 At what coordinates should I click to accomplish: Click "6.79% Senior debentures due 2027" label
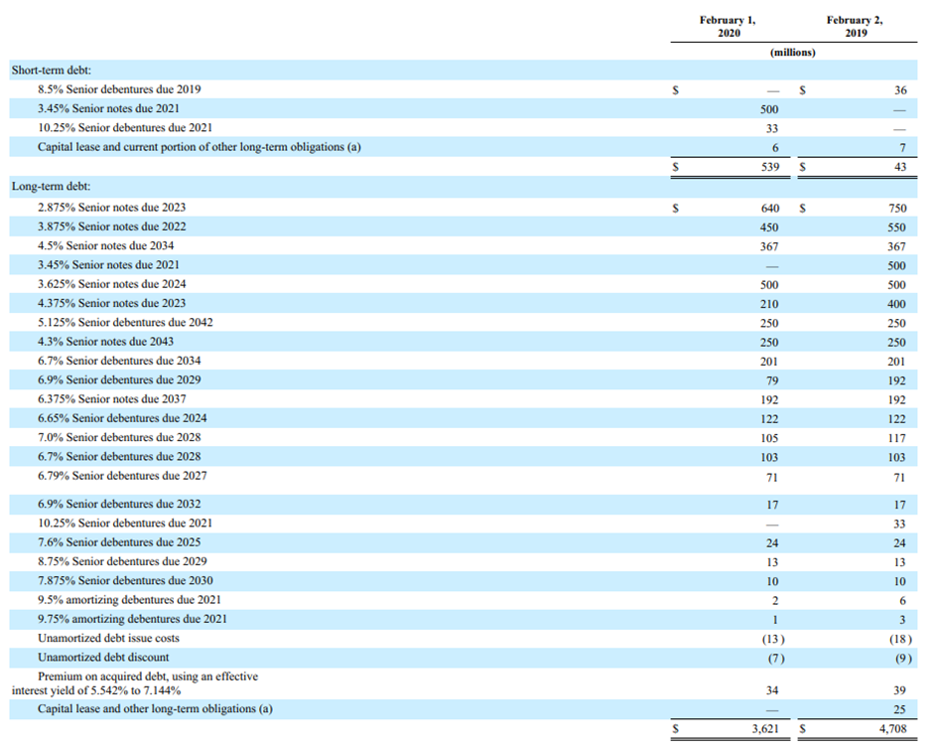point(122,476)
